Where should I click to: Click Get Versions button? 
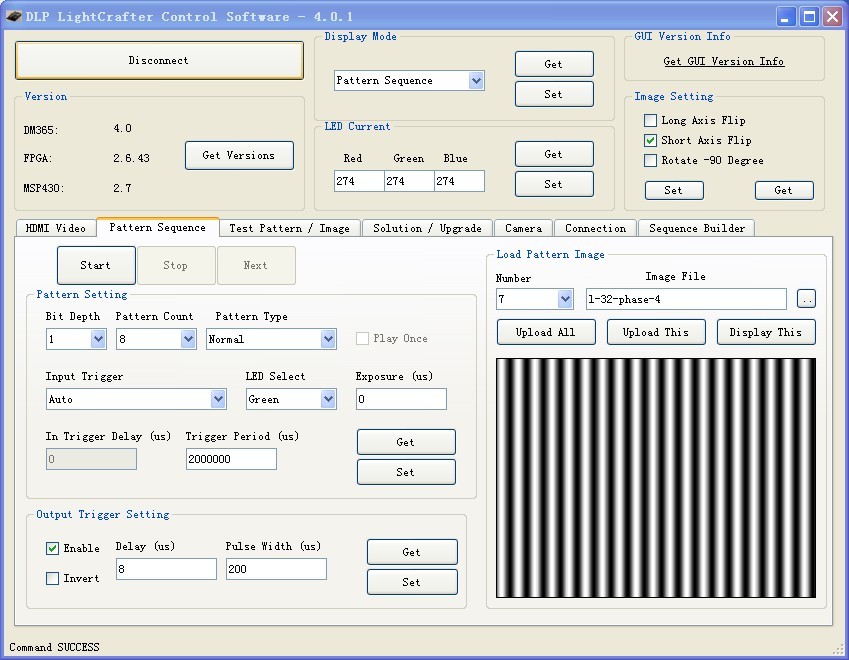(239, 155)
